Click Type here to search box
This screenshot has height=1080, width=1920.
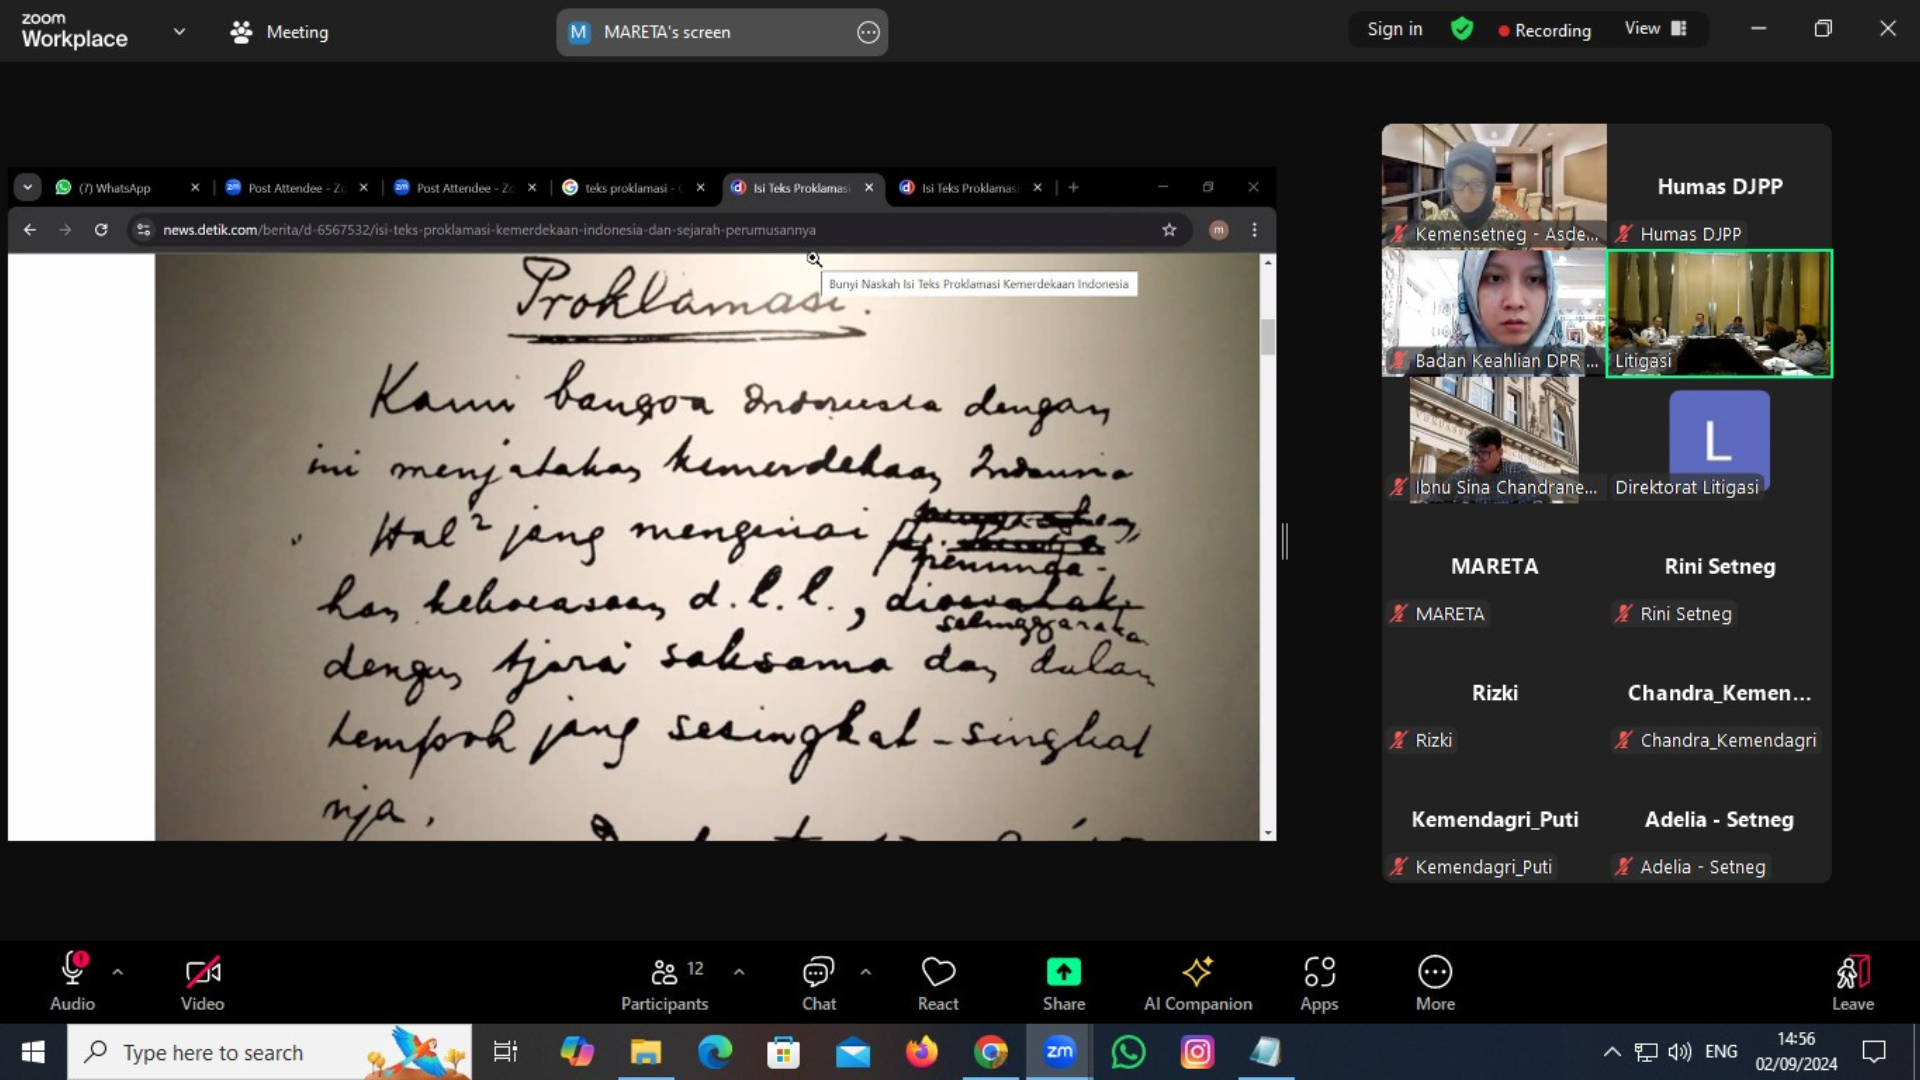point(269,1052)
